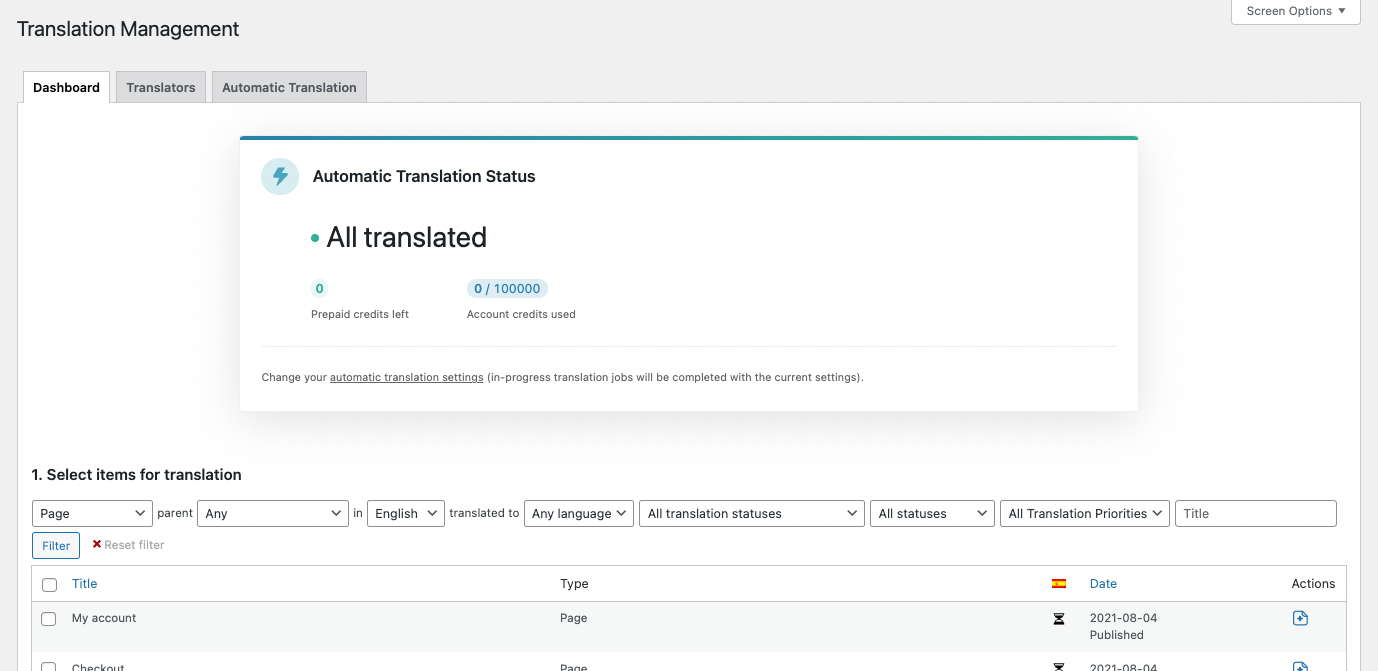Tick the select-all checkbox in table header
This screenshot has height=671, width=1378.
click(x=49, y=585)
